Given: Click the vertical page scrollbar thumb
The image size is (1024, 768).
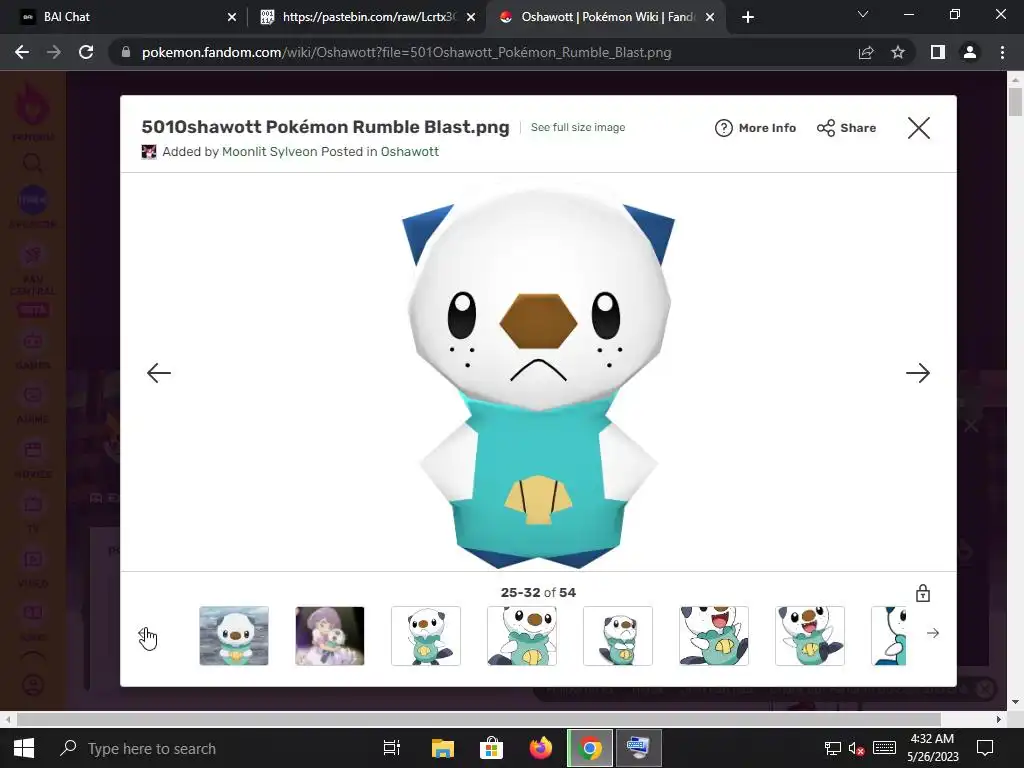Looking at the screenshot, I should point(1015,103).
